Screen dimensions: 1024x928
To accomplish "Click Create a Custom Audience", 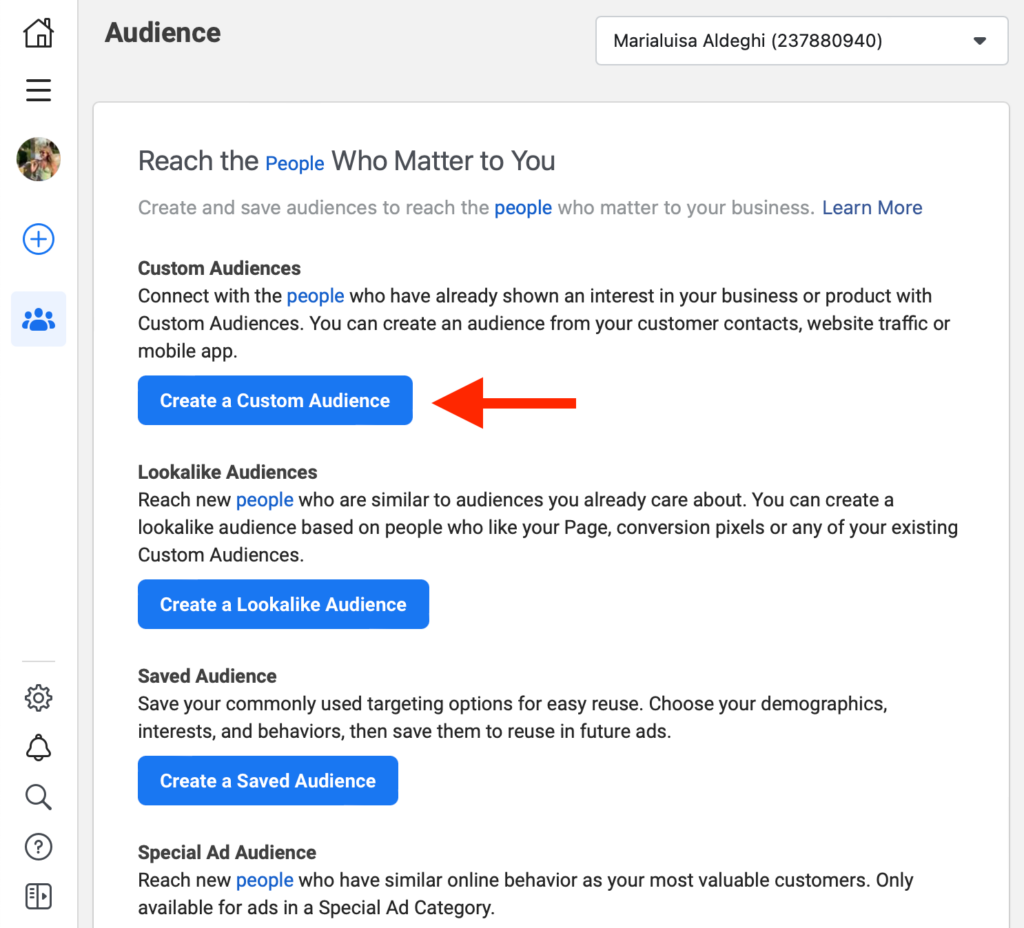I will click(x=274, y=400).
